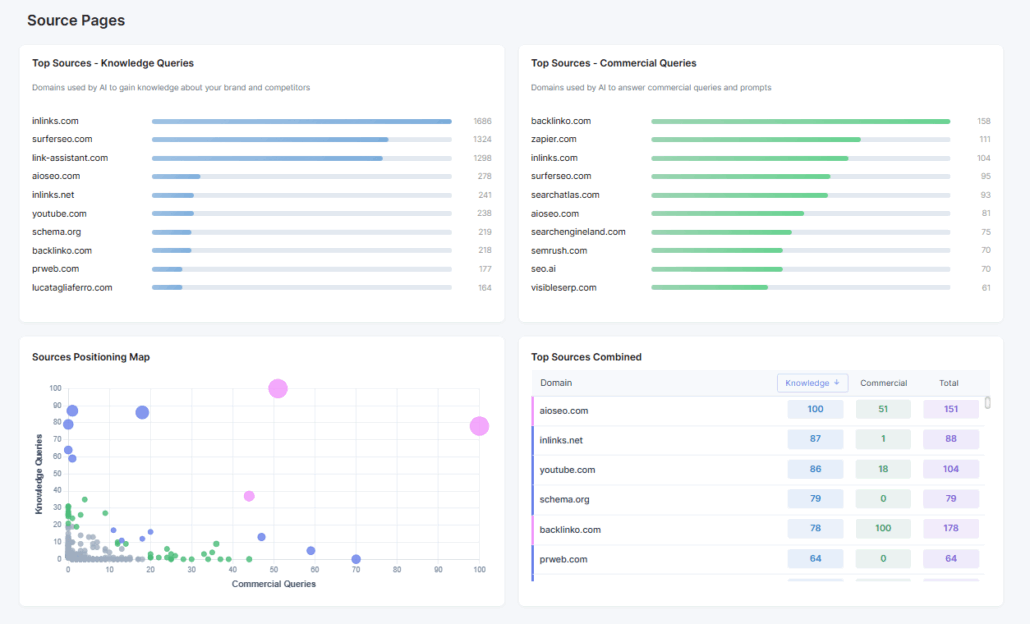Click inlinks.net knowledge value 87
The height and width of the screenshot is (624, 1030).
[x=815, y=439]
